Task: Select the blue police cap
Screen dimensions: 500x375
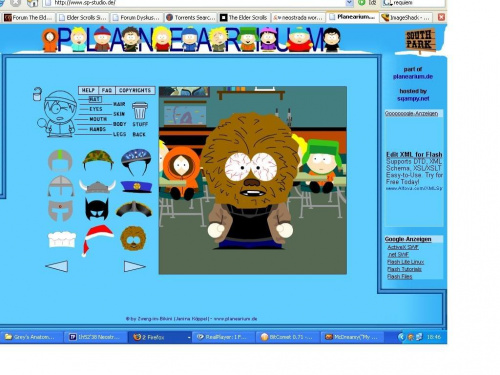Action: pos(136,187)
